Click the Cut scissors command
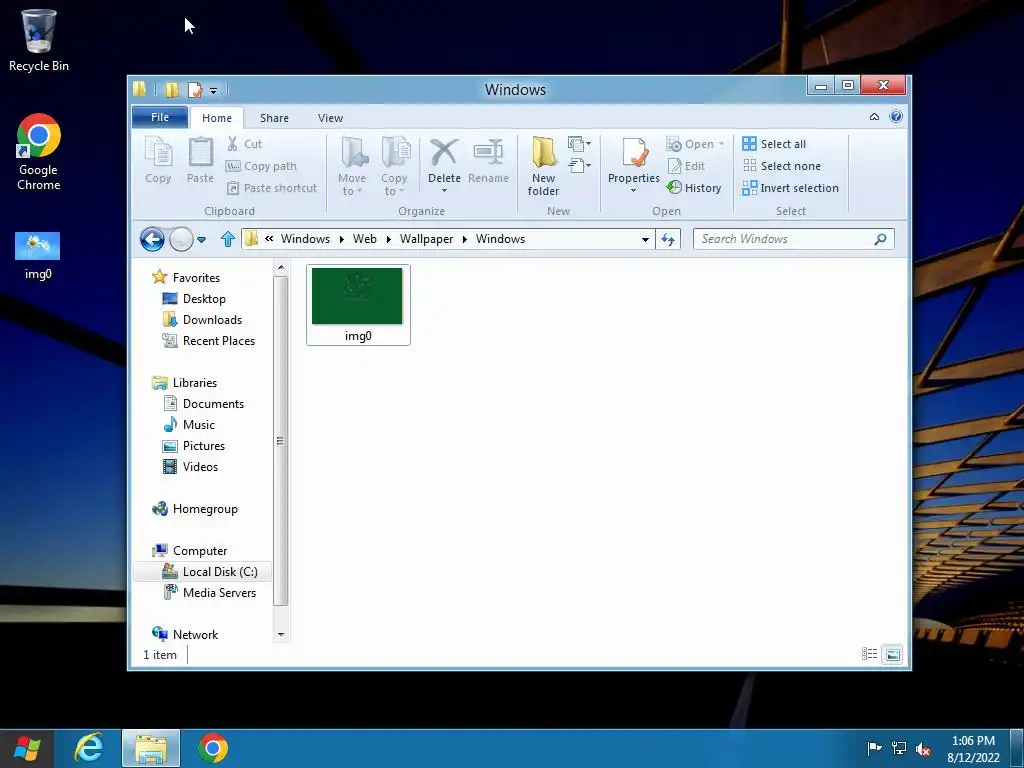Image resolution: width=1024 pixels, height=768 pixels. pos(244,144)
